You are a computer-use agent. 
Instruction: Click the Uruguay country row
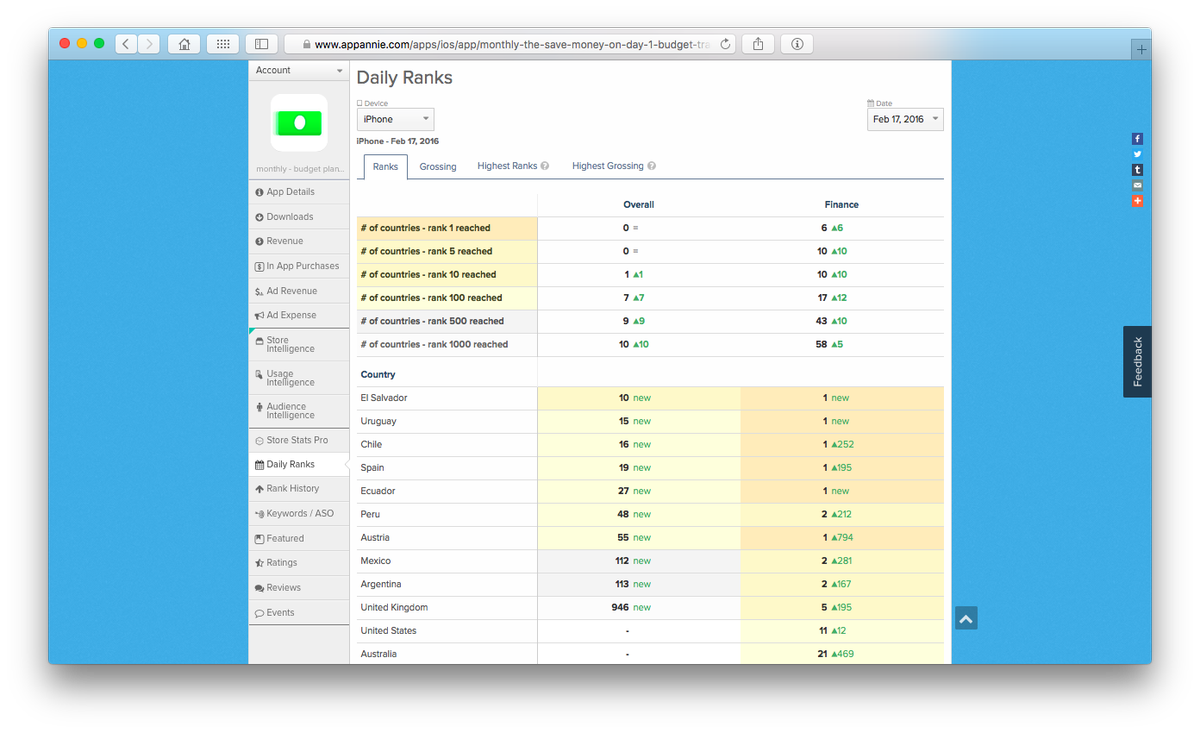point(650,421)
